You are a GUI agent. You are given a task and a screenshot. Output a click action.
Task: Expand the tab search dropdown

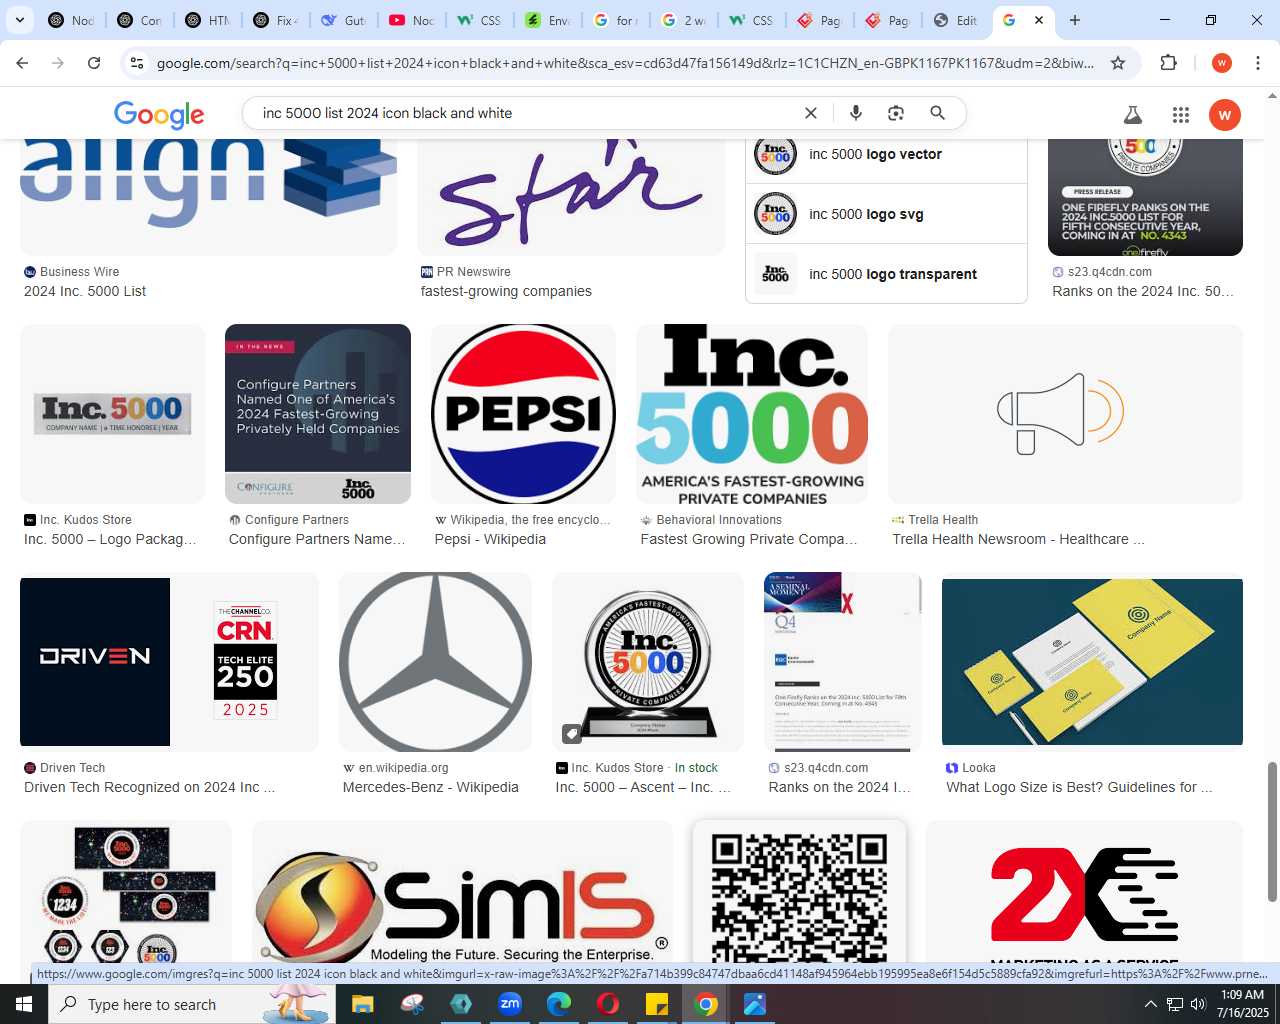pos(19,20)
